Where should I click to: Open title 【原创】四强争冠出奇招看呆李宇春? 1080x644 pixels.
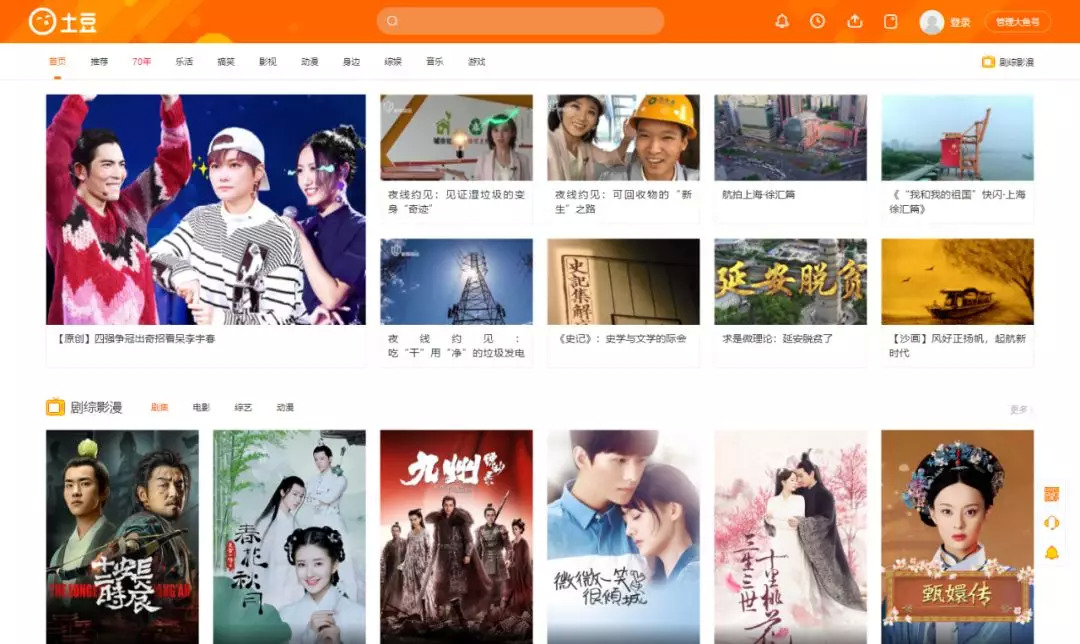point(135,339)
